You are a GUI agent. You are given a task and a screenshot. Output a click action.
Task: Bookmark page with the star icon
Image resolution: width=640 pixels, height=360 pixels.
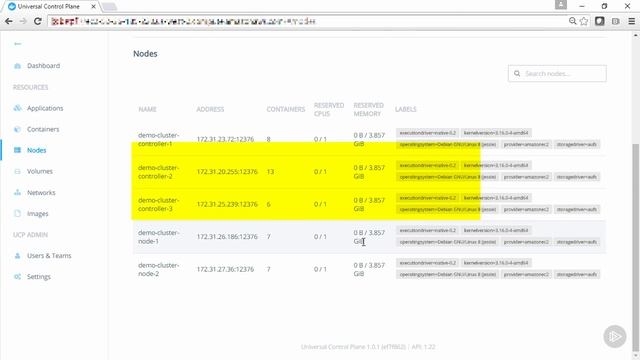tap(584, 21)
